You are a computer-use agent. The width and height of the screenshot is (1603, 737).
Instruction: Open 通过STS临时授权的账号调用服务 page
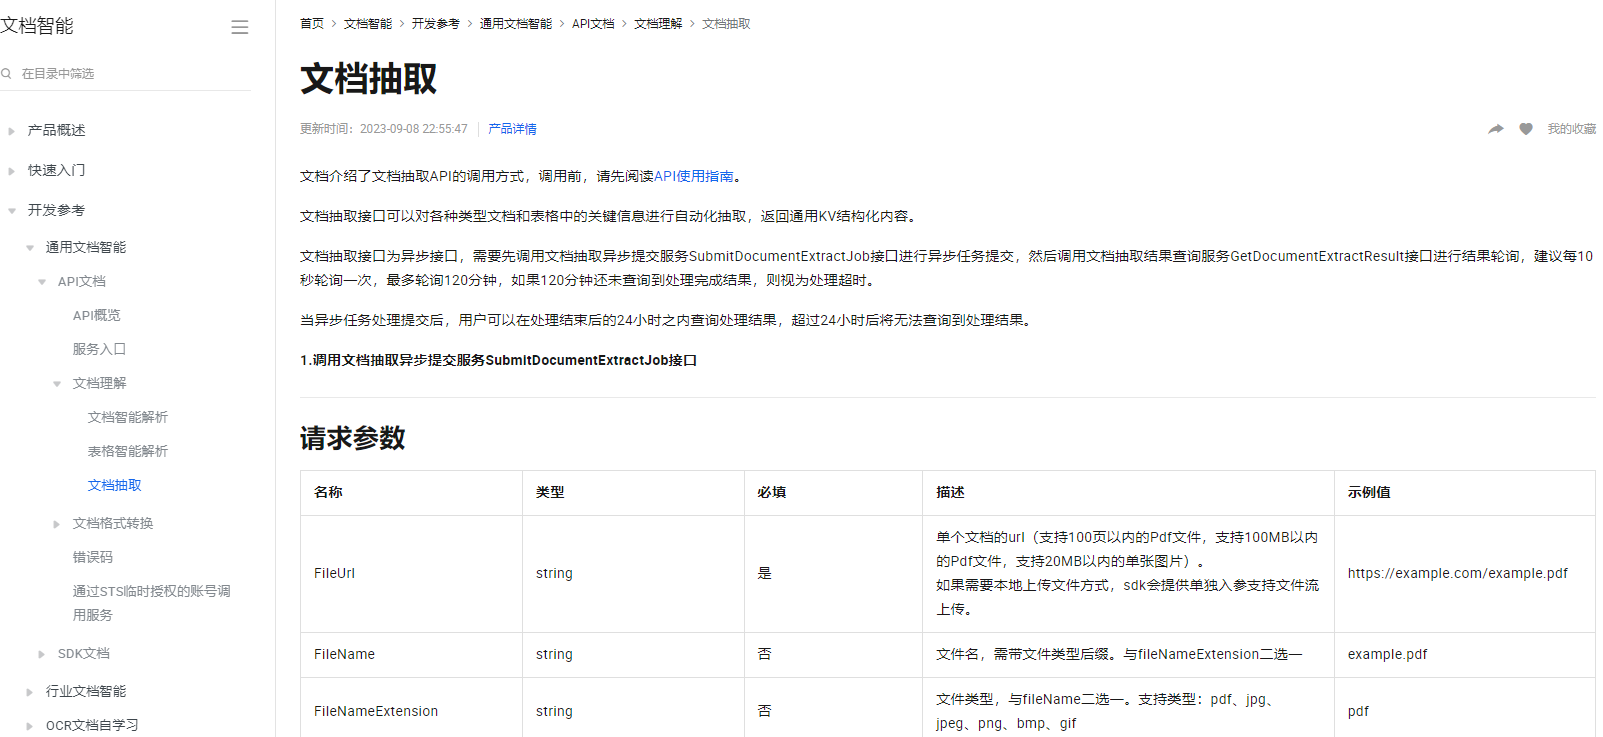point(152,603)
